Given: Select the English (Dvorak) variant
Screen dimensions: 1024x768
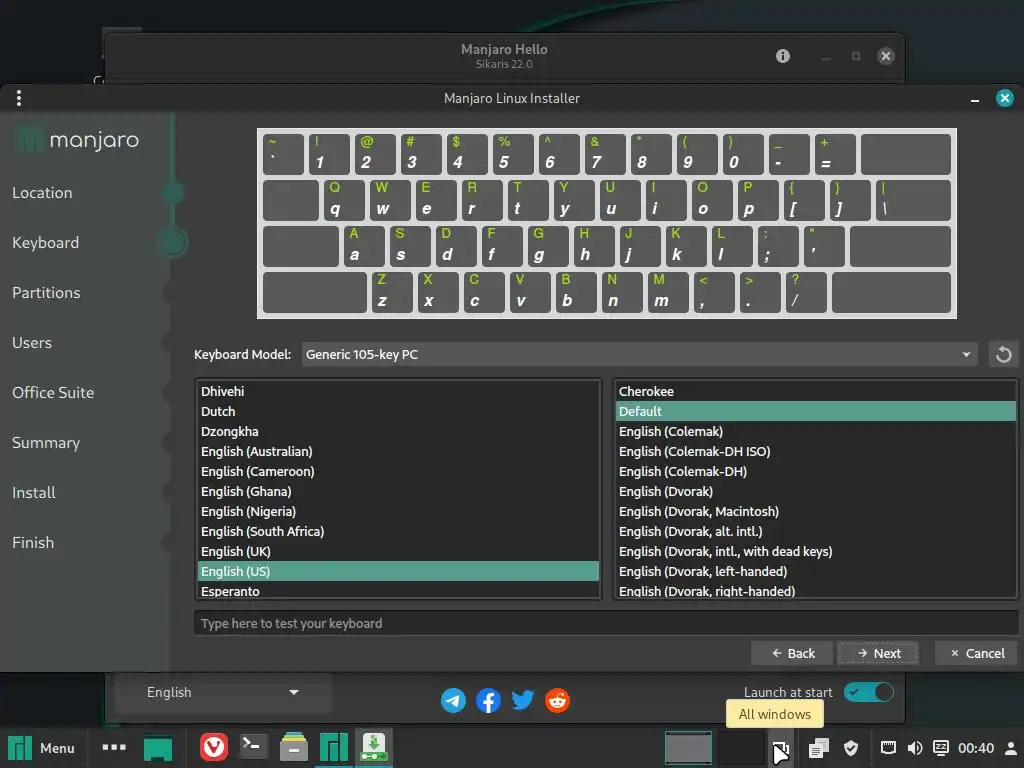Looking at the screenshot, I should click(x=816, y=491).
